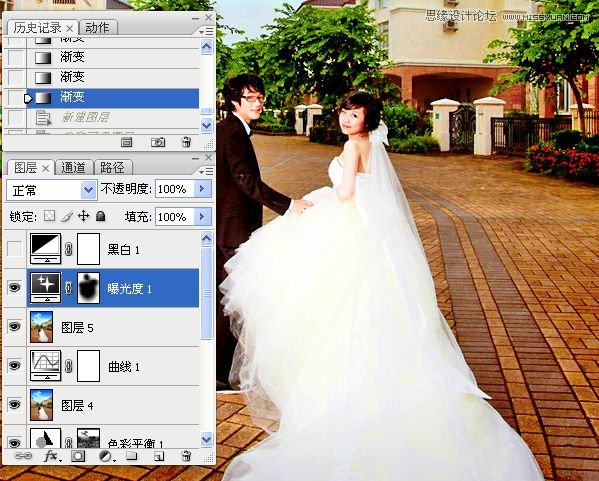Click Layers panel scroll down arrow
The image size is (599, 481).
(x=207, y=439)
